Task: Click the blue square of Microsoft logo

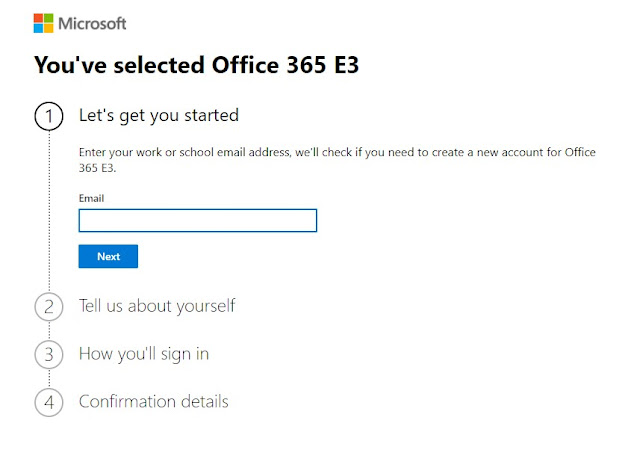Action: tap(39, 29)
